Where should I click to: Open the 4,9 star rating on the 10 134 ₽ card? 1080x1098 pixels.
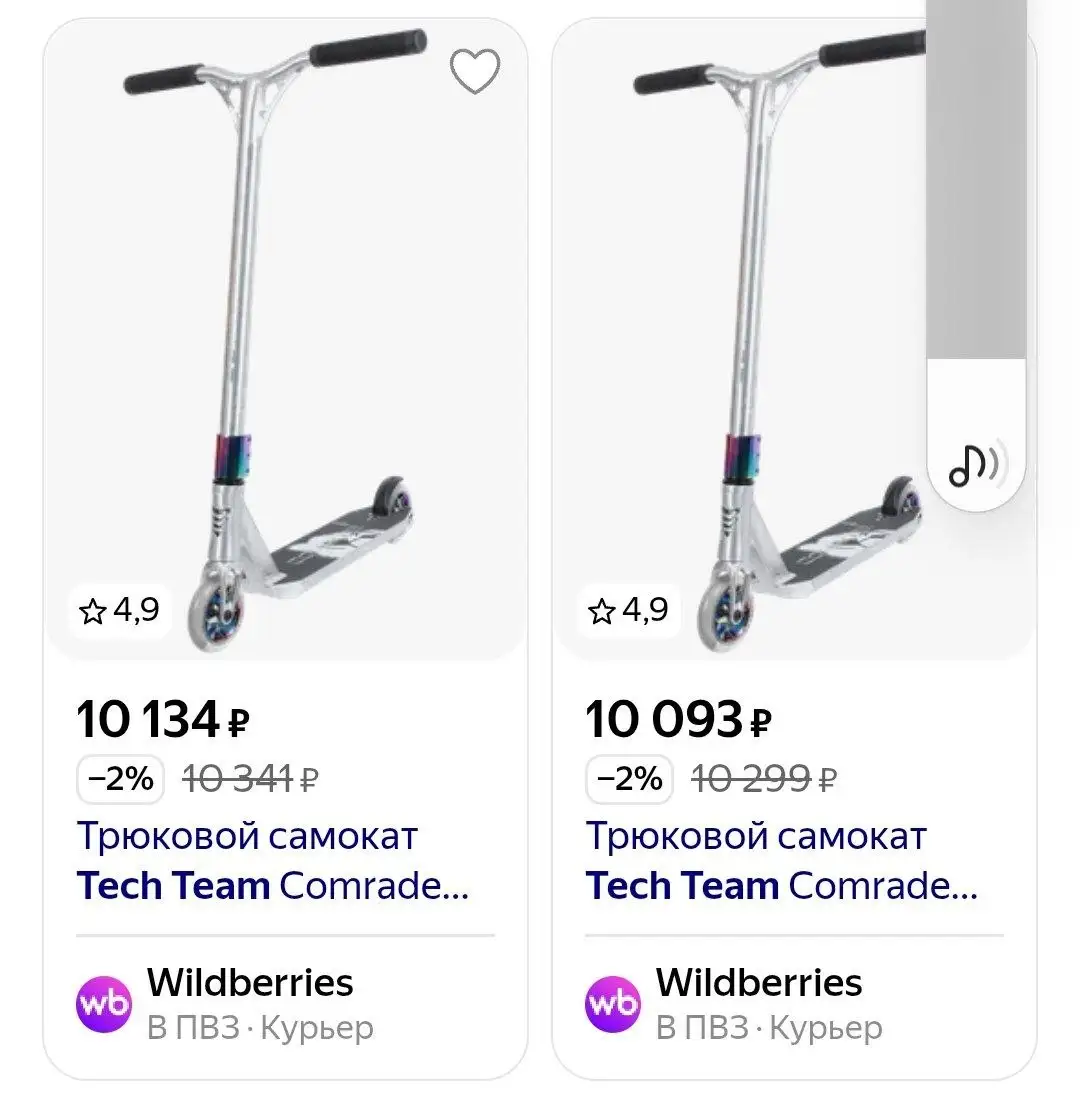pyautogui.click(x=120, y=610)
